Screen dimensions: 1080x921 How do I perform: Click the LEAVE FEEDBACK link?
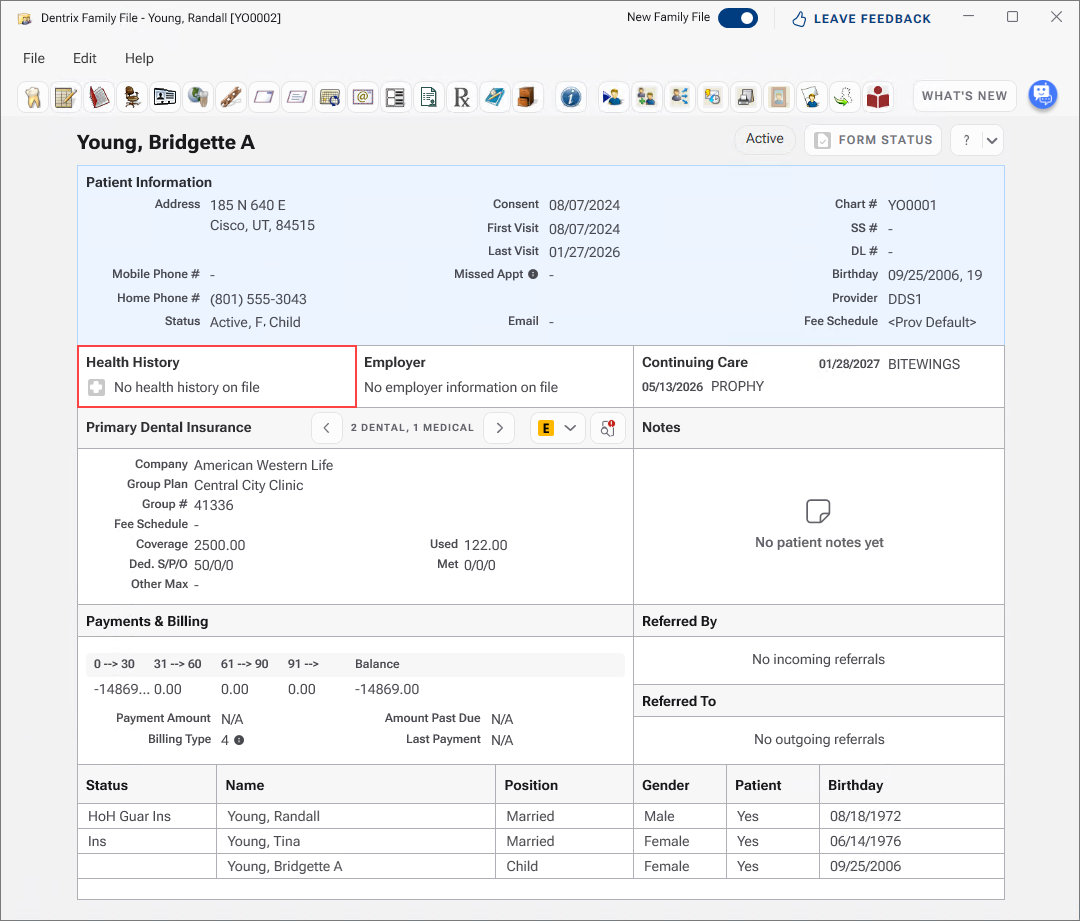tap(861, 19)
